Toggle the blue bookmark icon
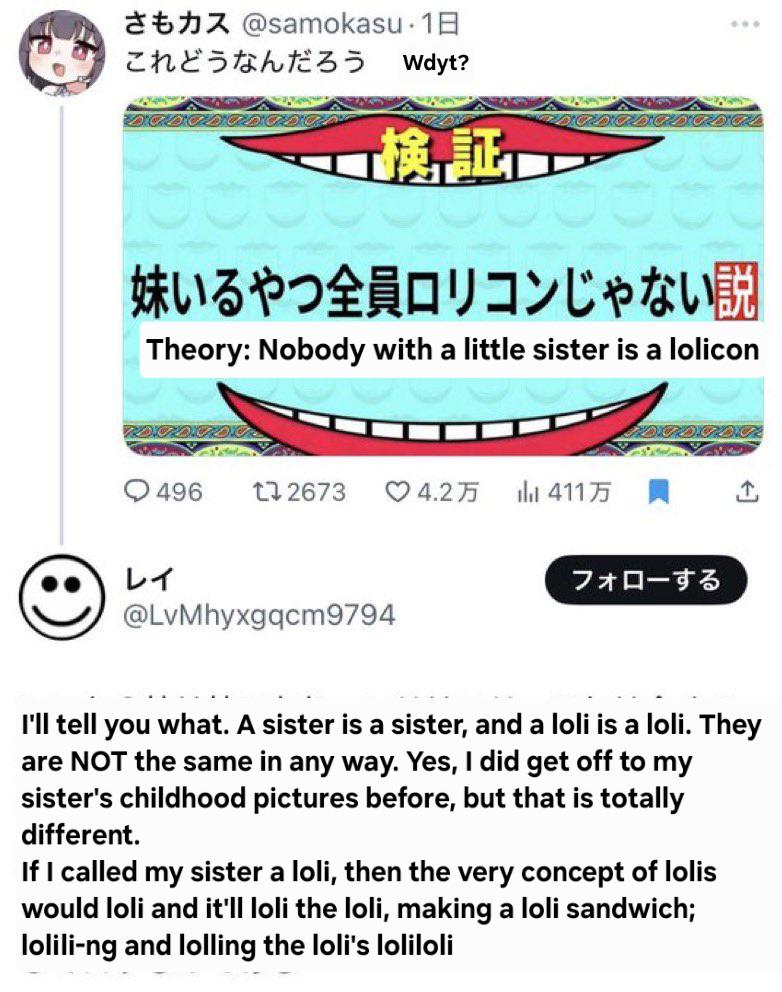782x992 pixels. pyautogui.click(x=659, y=492)
